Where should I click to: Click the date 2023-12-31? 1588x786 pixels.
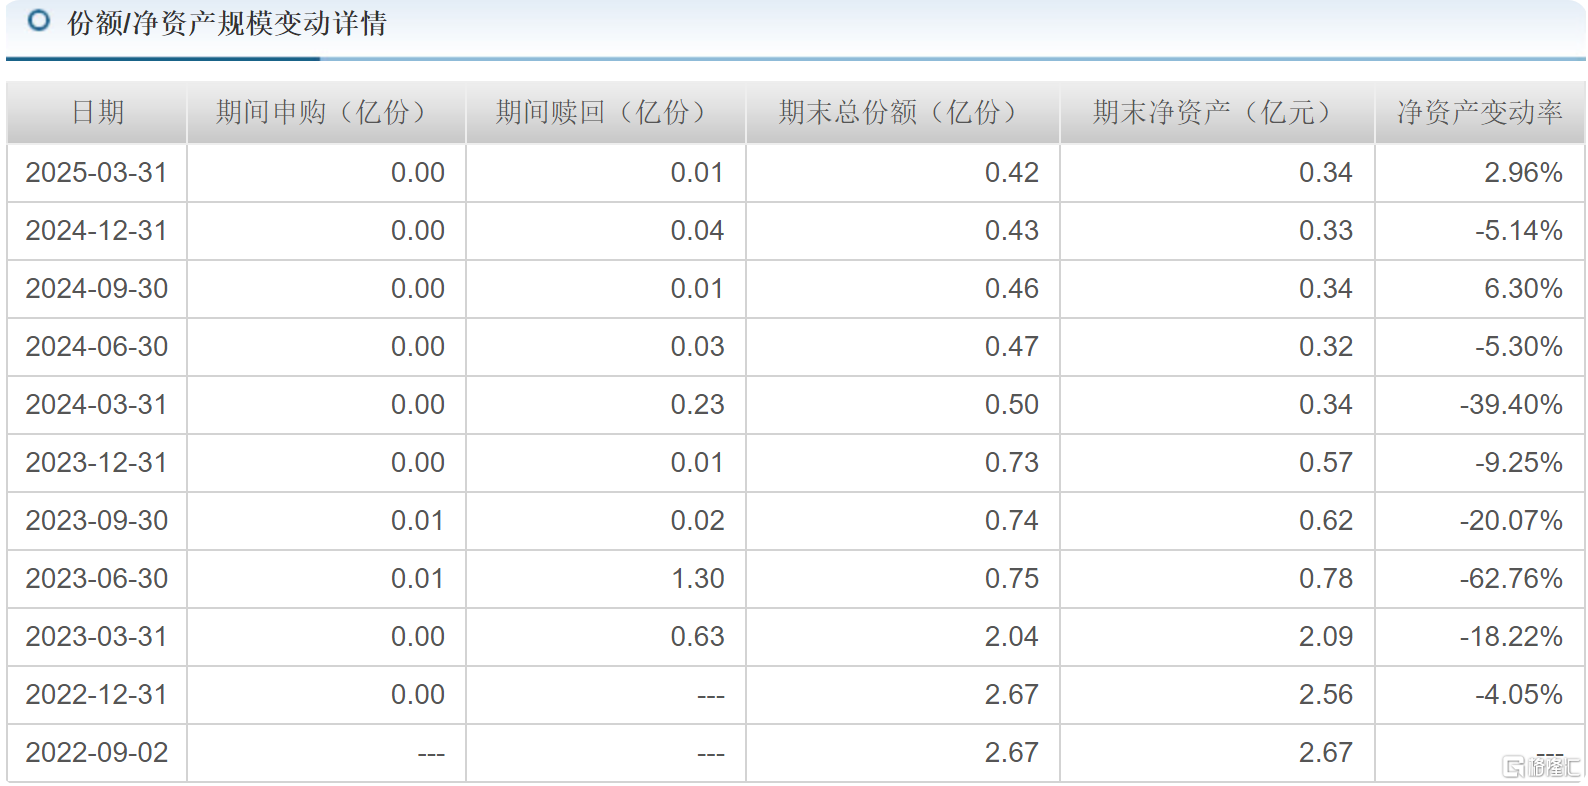[x=97, y=463]
